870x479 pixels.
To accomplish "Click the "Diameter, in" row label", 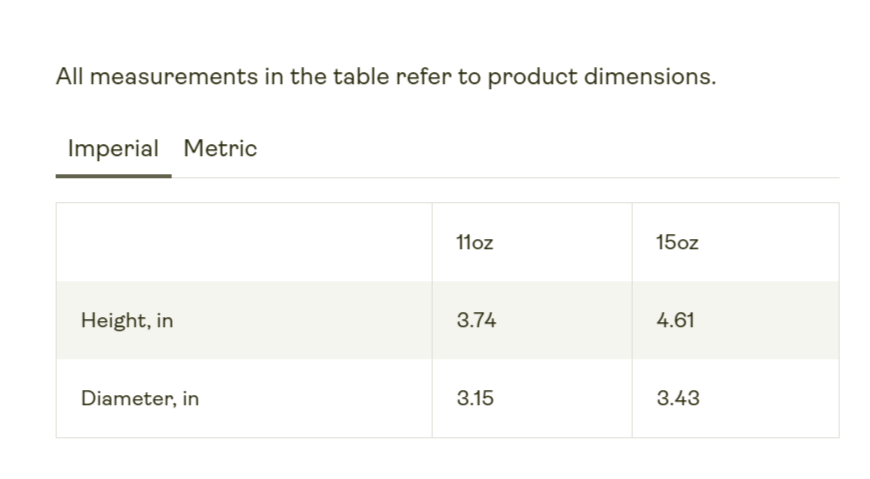I will (x=140, y=398).
